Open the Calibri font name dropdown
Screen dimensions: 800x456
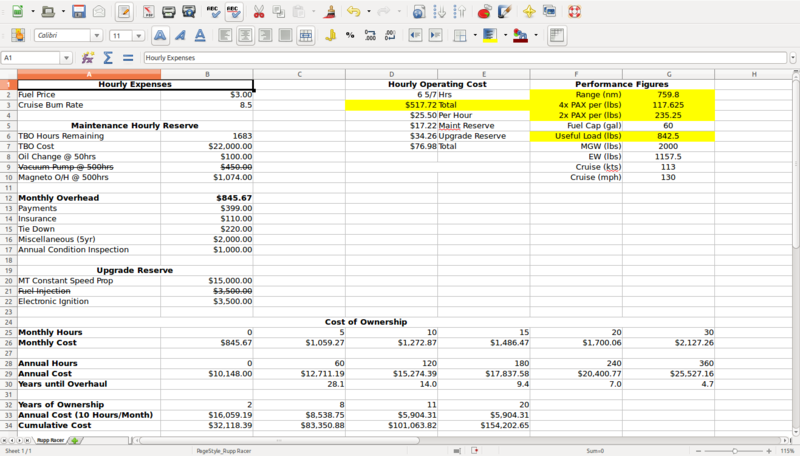(x=97, y=36)
